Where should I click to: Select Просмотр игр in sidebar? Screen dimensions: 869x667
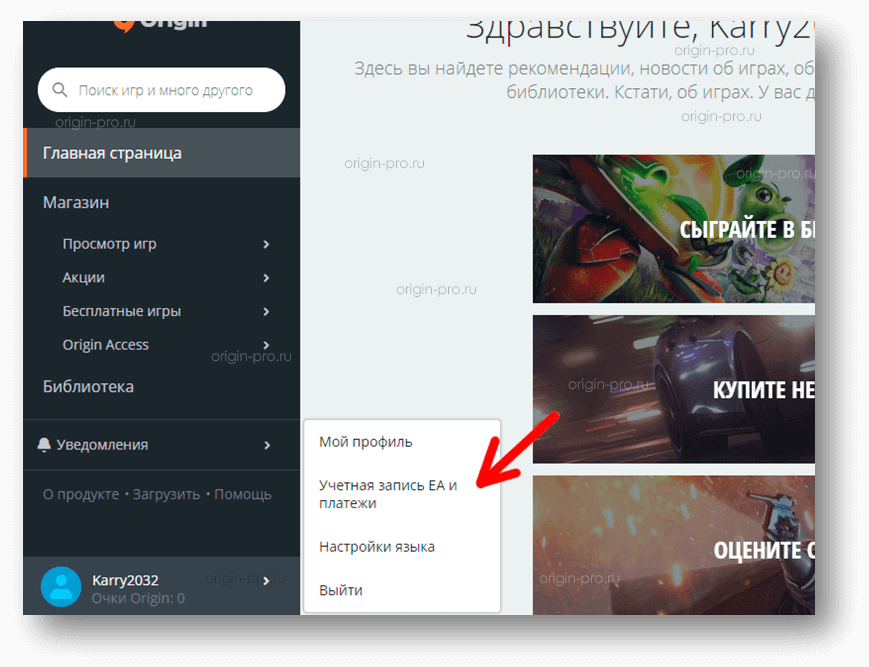point(109,244)
